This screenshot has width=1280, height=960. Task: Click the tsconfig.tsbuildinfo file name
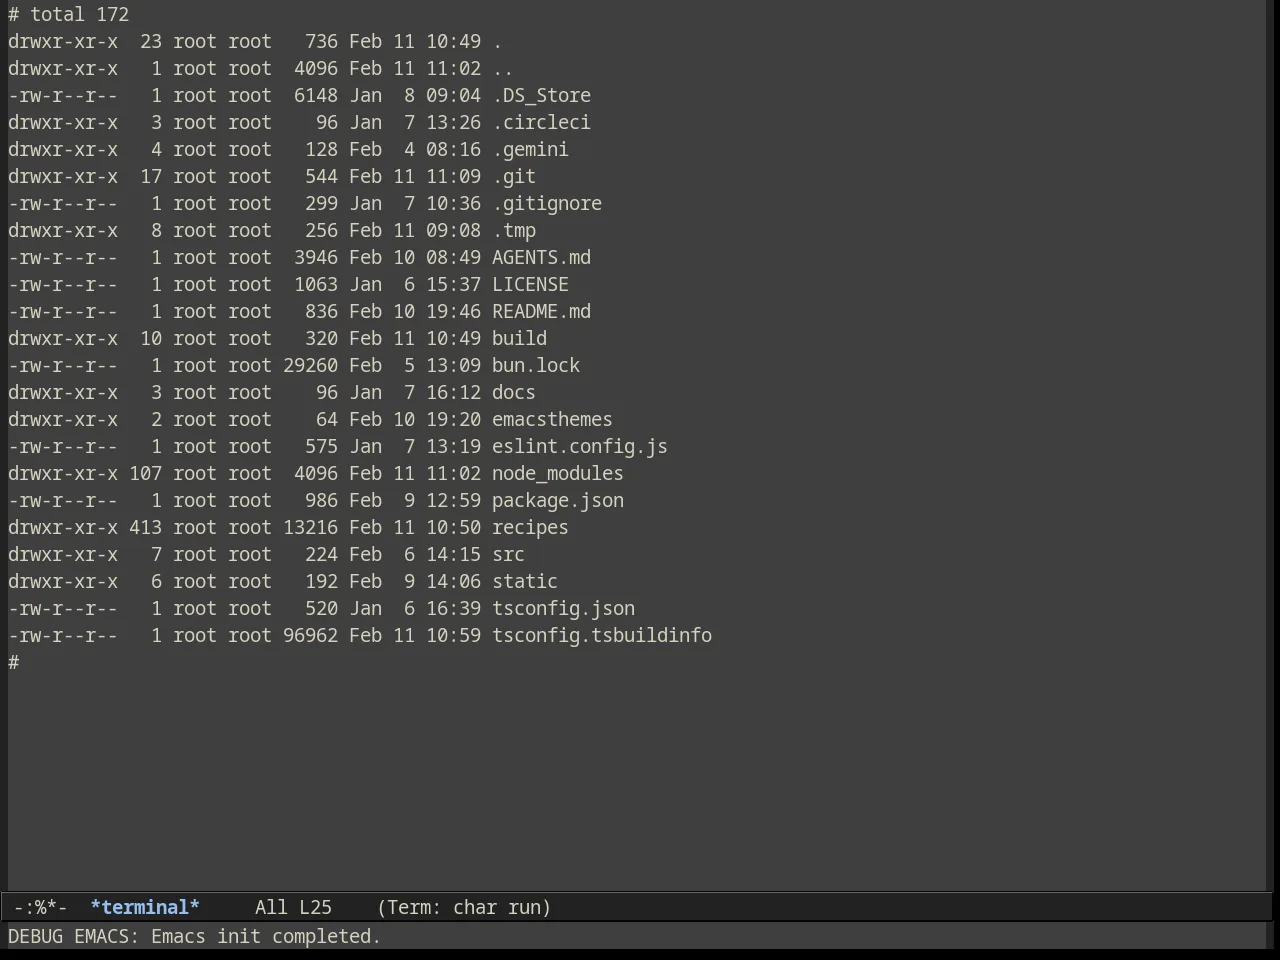point(602,635)
